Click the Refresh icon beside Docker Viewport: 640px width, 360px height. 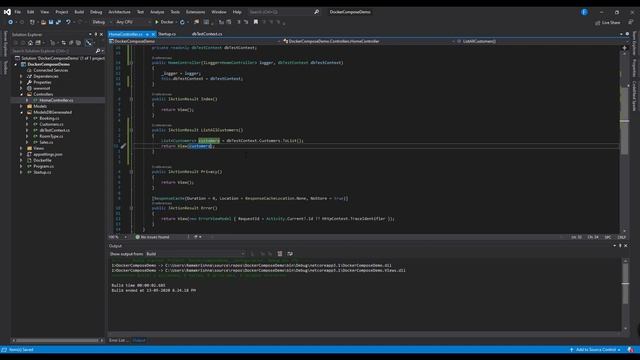[x=182, y=22]
